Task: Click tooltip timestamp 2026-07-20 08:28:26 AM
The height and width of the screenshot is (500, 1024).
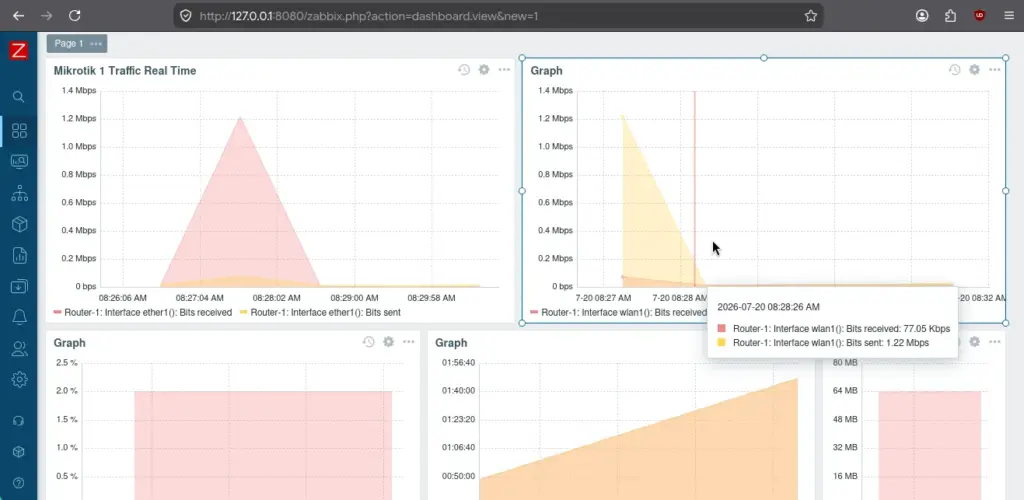Action: pos(768,307)
